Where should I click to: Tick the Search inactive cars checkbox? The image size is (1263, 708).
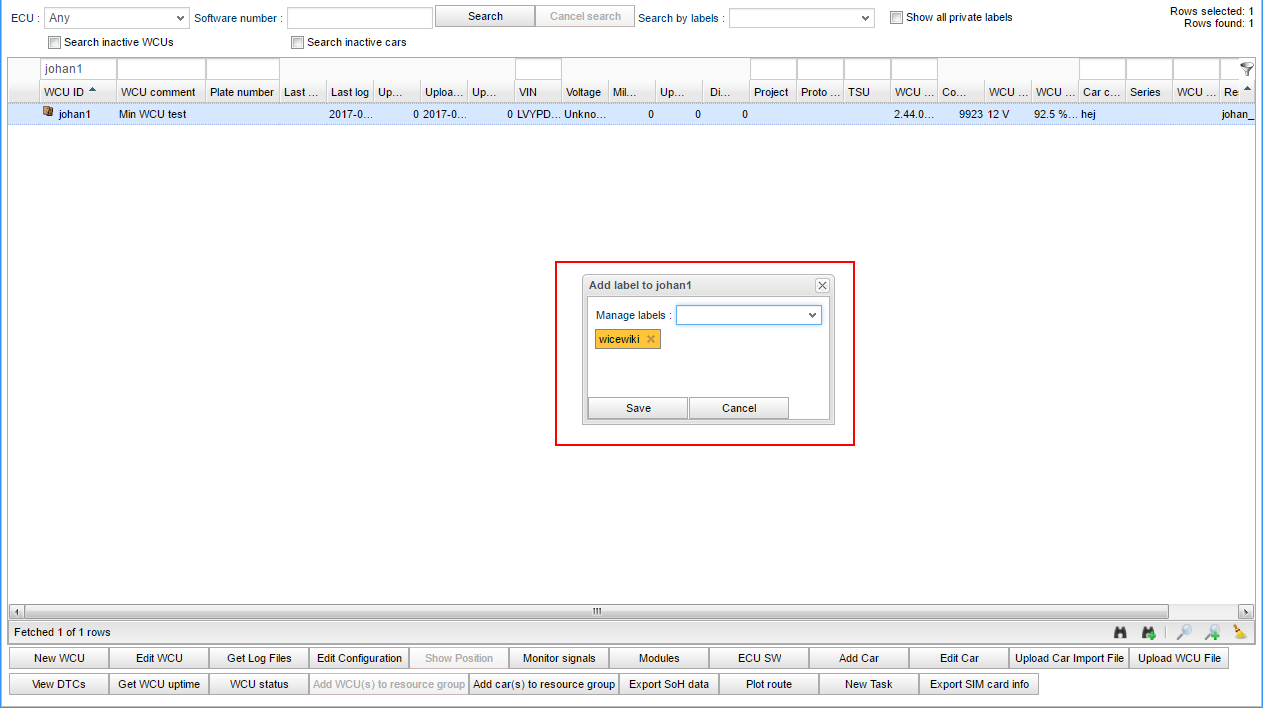point(298,43)
